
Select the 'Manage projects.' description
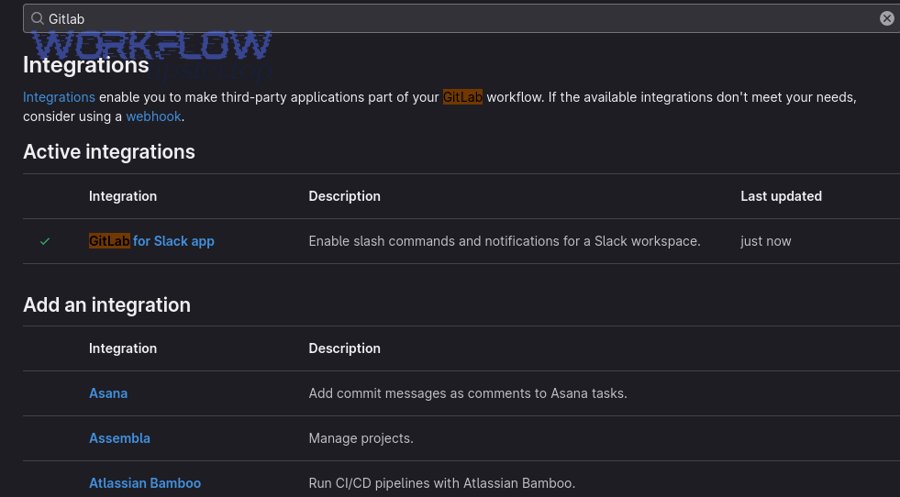[x=361, y=438]
